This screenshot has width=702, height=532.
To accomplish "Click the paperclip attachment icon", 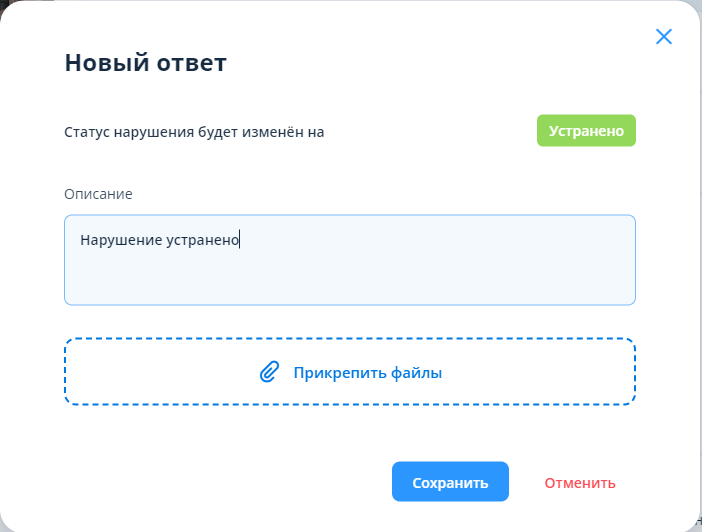I will coord(268,372).
